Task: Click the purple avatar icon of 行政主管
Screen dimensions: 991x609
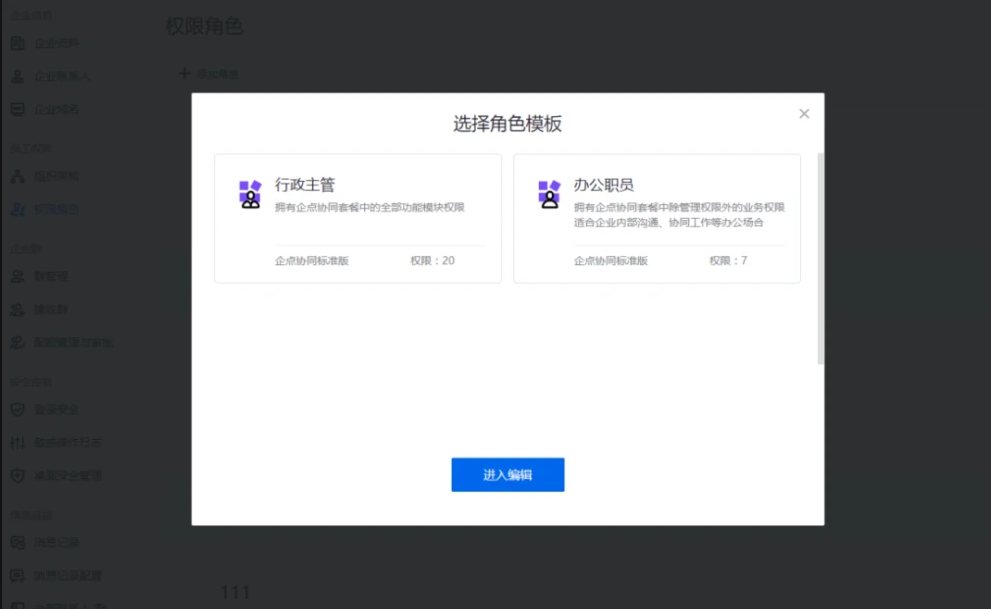Action: point(250,194)
